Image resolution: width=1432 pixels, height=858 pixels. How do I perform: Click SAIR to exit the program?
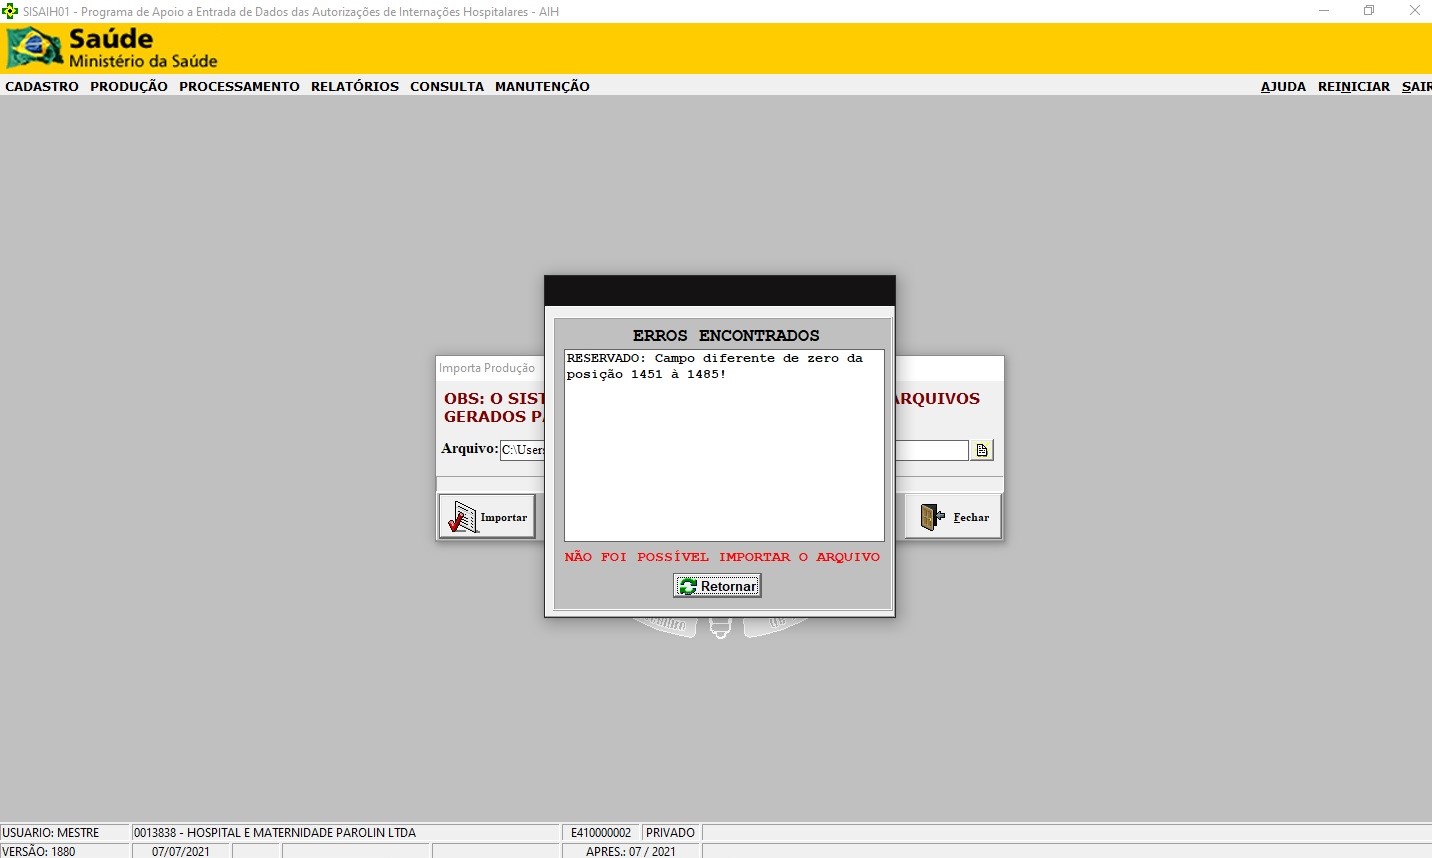pos(1416,87)
